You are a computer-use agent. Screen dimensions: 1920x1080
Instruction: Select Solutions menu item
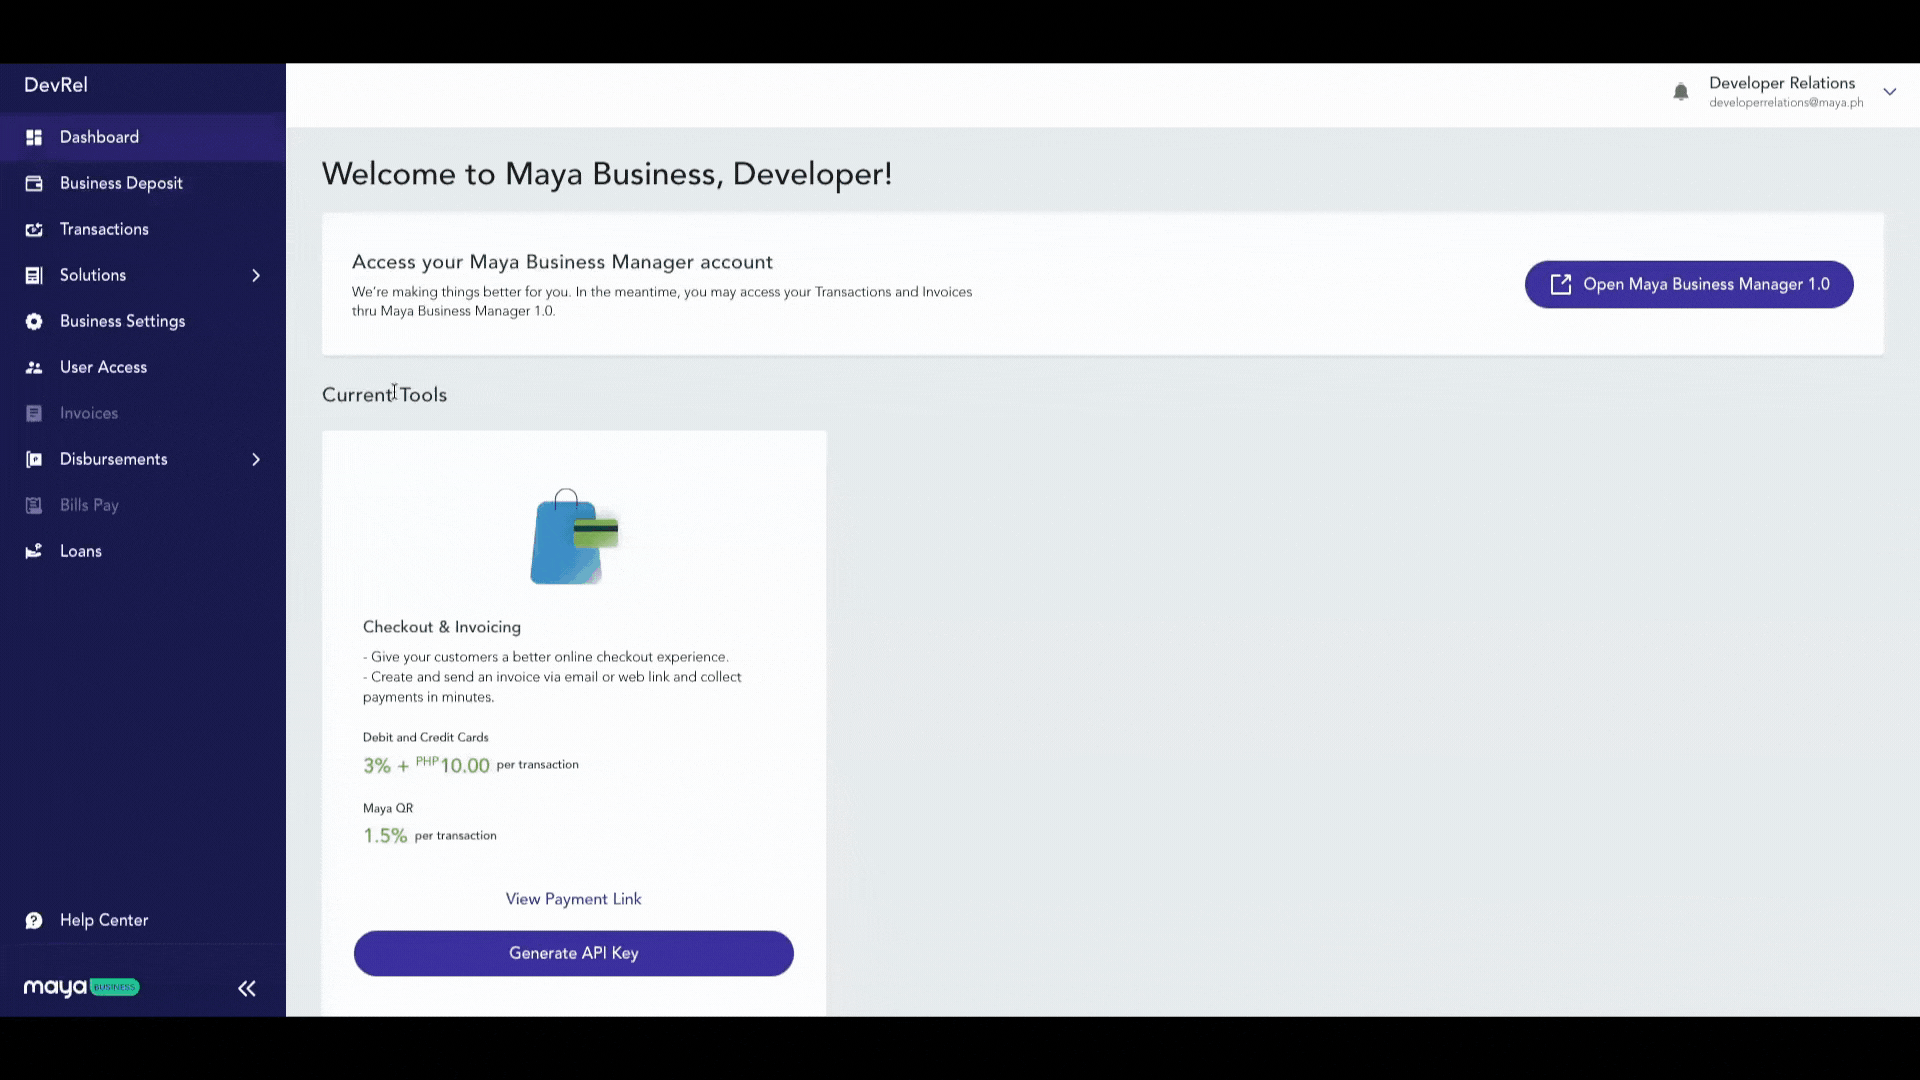click(143, 275)
